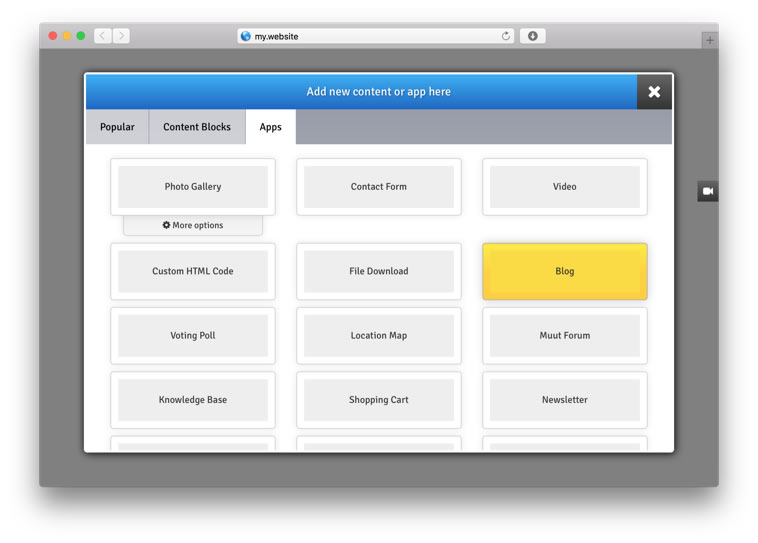Click the green fullscreen window dot
Viewport: 758px width, 543px height.
[x=81, y=36]
